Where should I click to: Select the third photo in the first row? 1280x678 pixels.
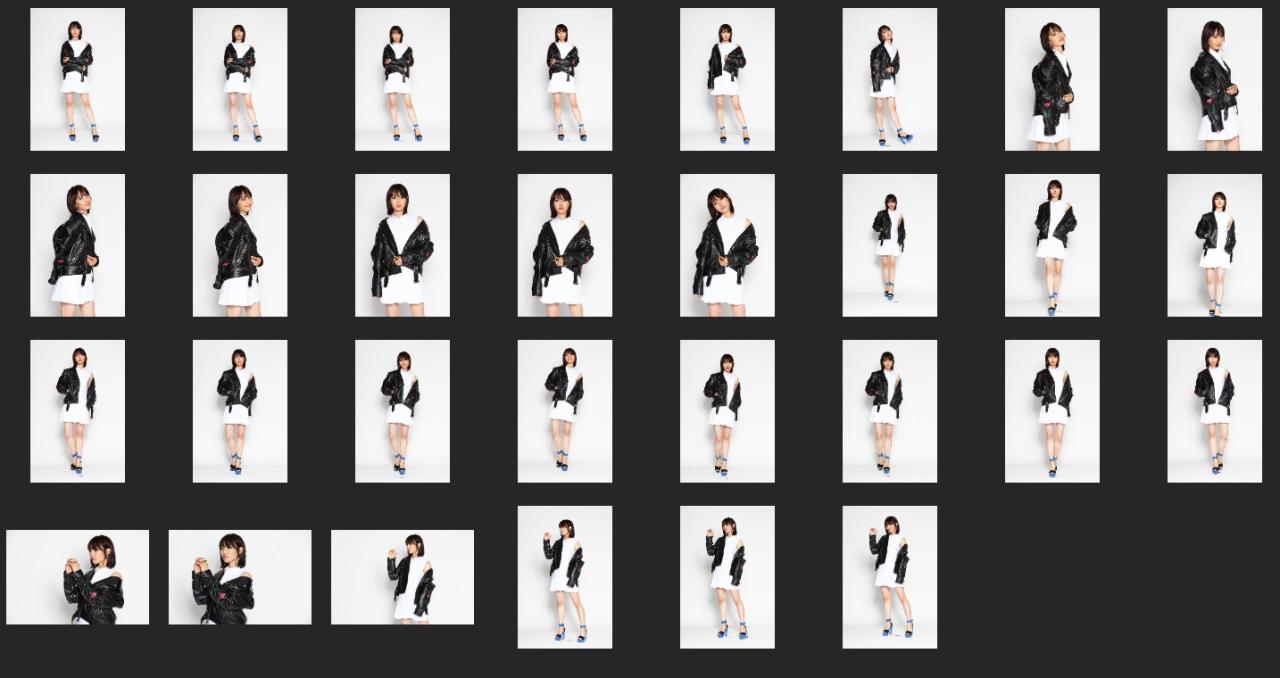[x=402, y=80]
